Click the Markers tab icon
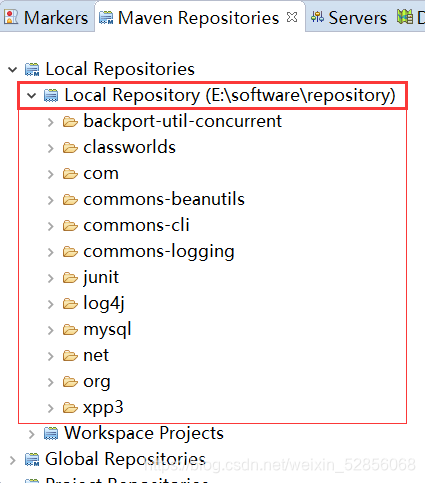This screenshot has width=425, height=483. pos(11,17)
